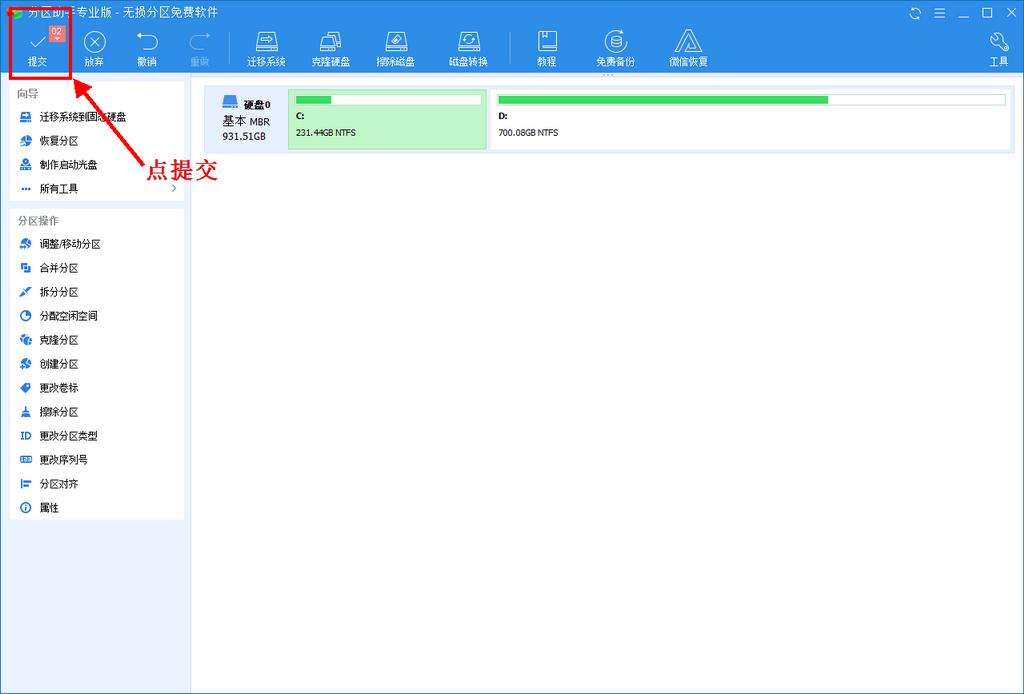The height and width of the screenshot is (694, 1024).
Task: Click the 撤销 (Undo) toolbar icon
Action: click(148, 47)
